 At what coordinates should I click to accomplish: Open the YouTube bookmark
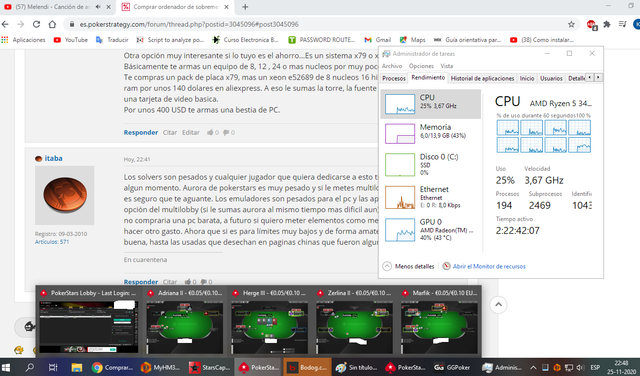(71, 40)
